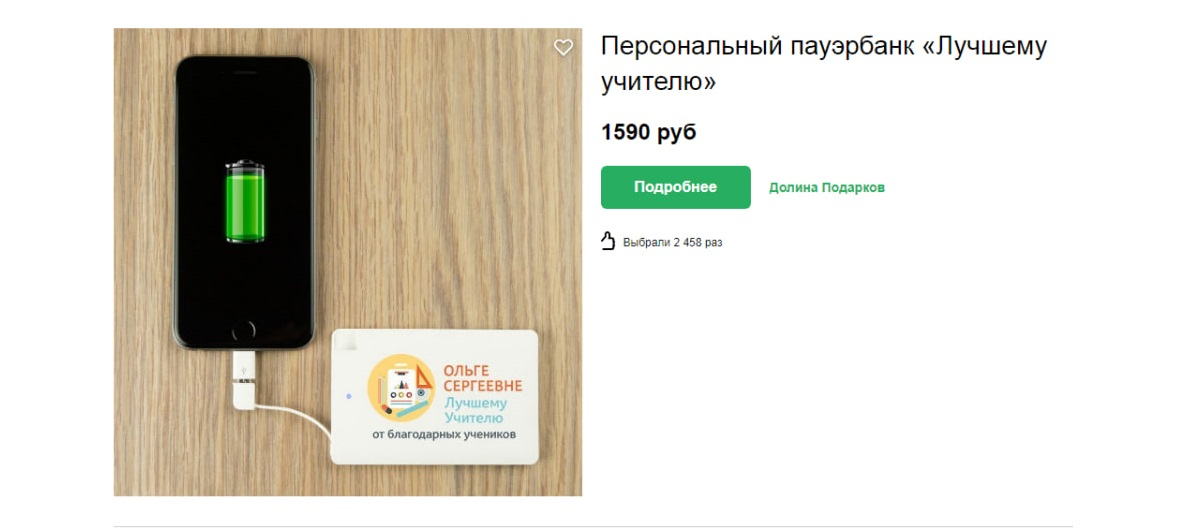Click the white USB connector under phone

pyautogui.click(x=244, y=379)
